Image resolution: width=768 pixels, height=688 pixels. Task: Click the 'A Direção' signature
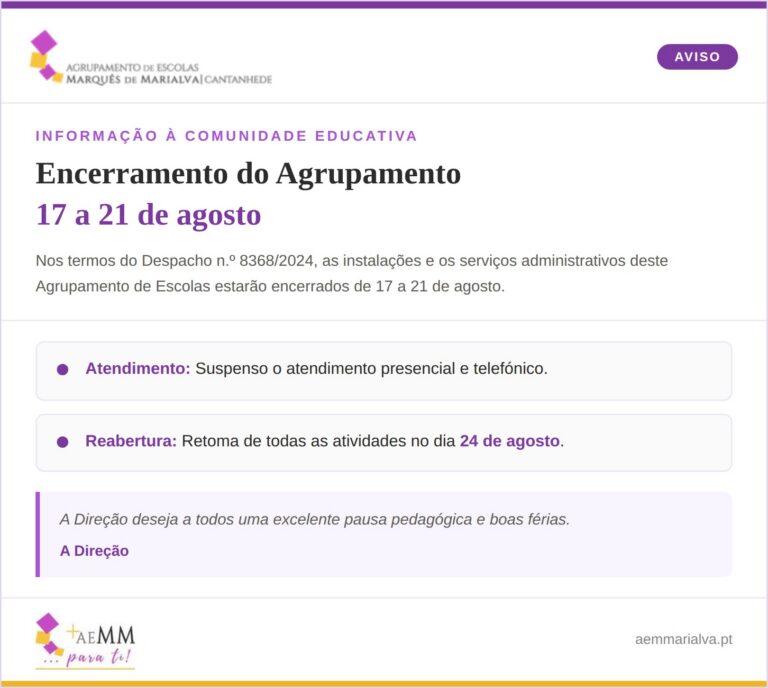(95, 550)
